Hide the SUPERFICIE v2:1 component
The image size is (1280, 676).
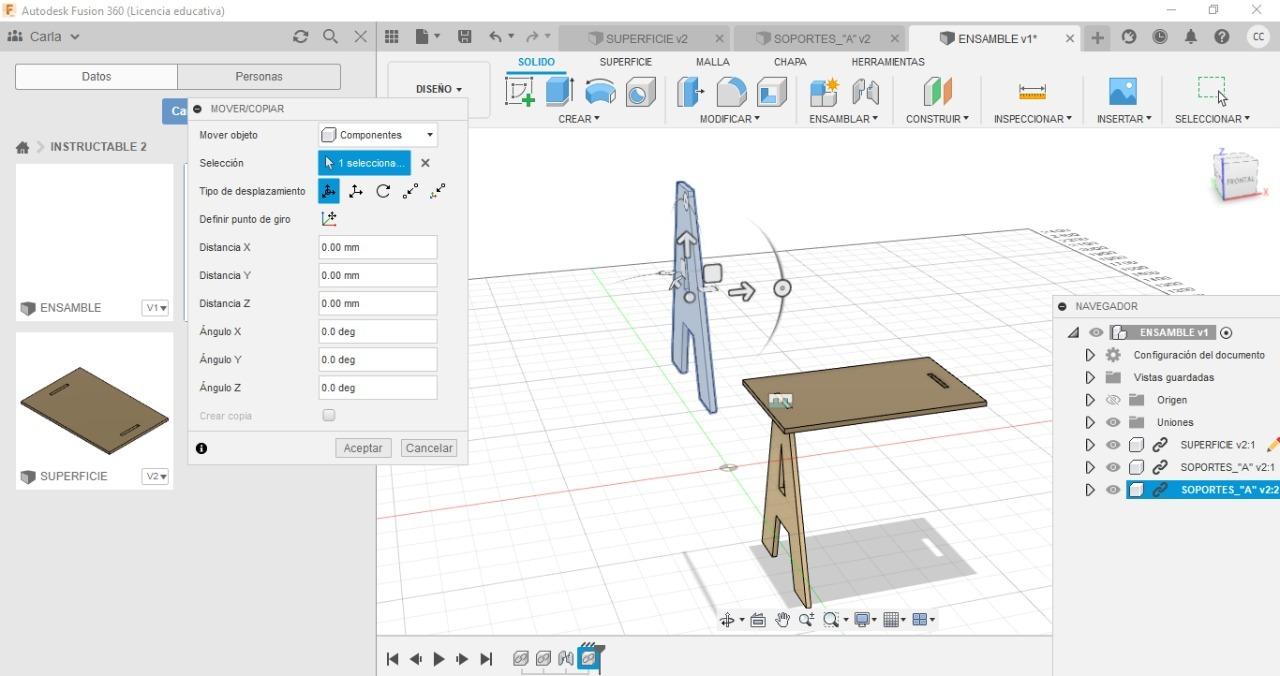(1113, 445)
